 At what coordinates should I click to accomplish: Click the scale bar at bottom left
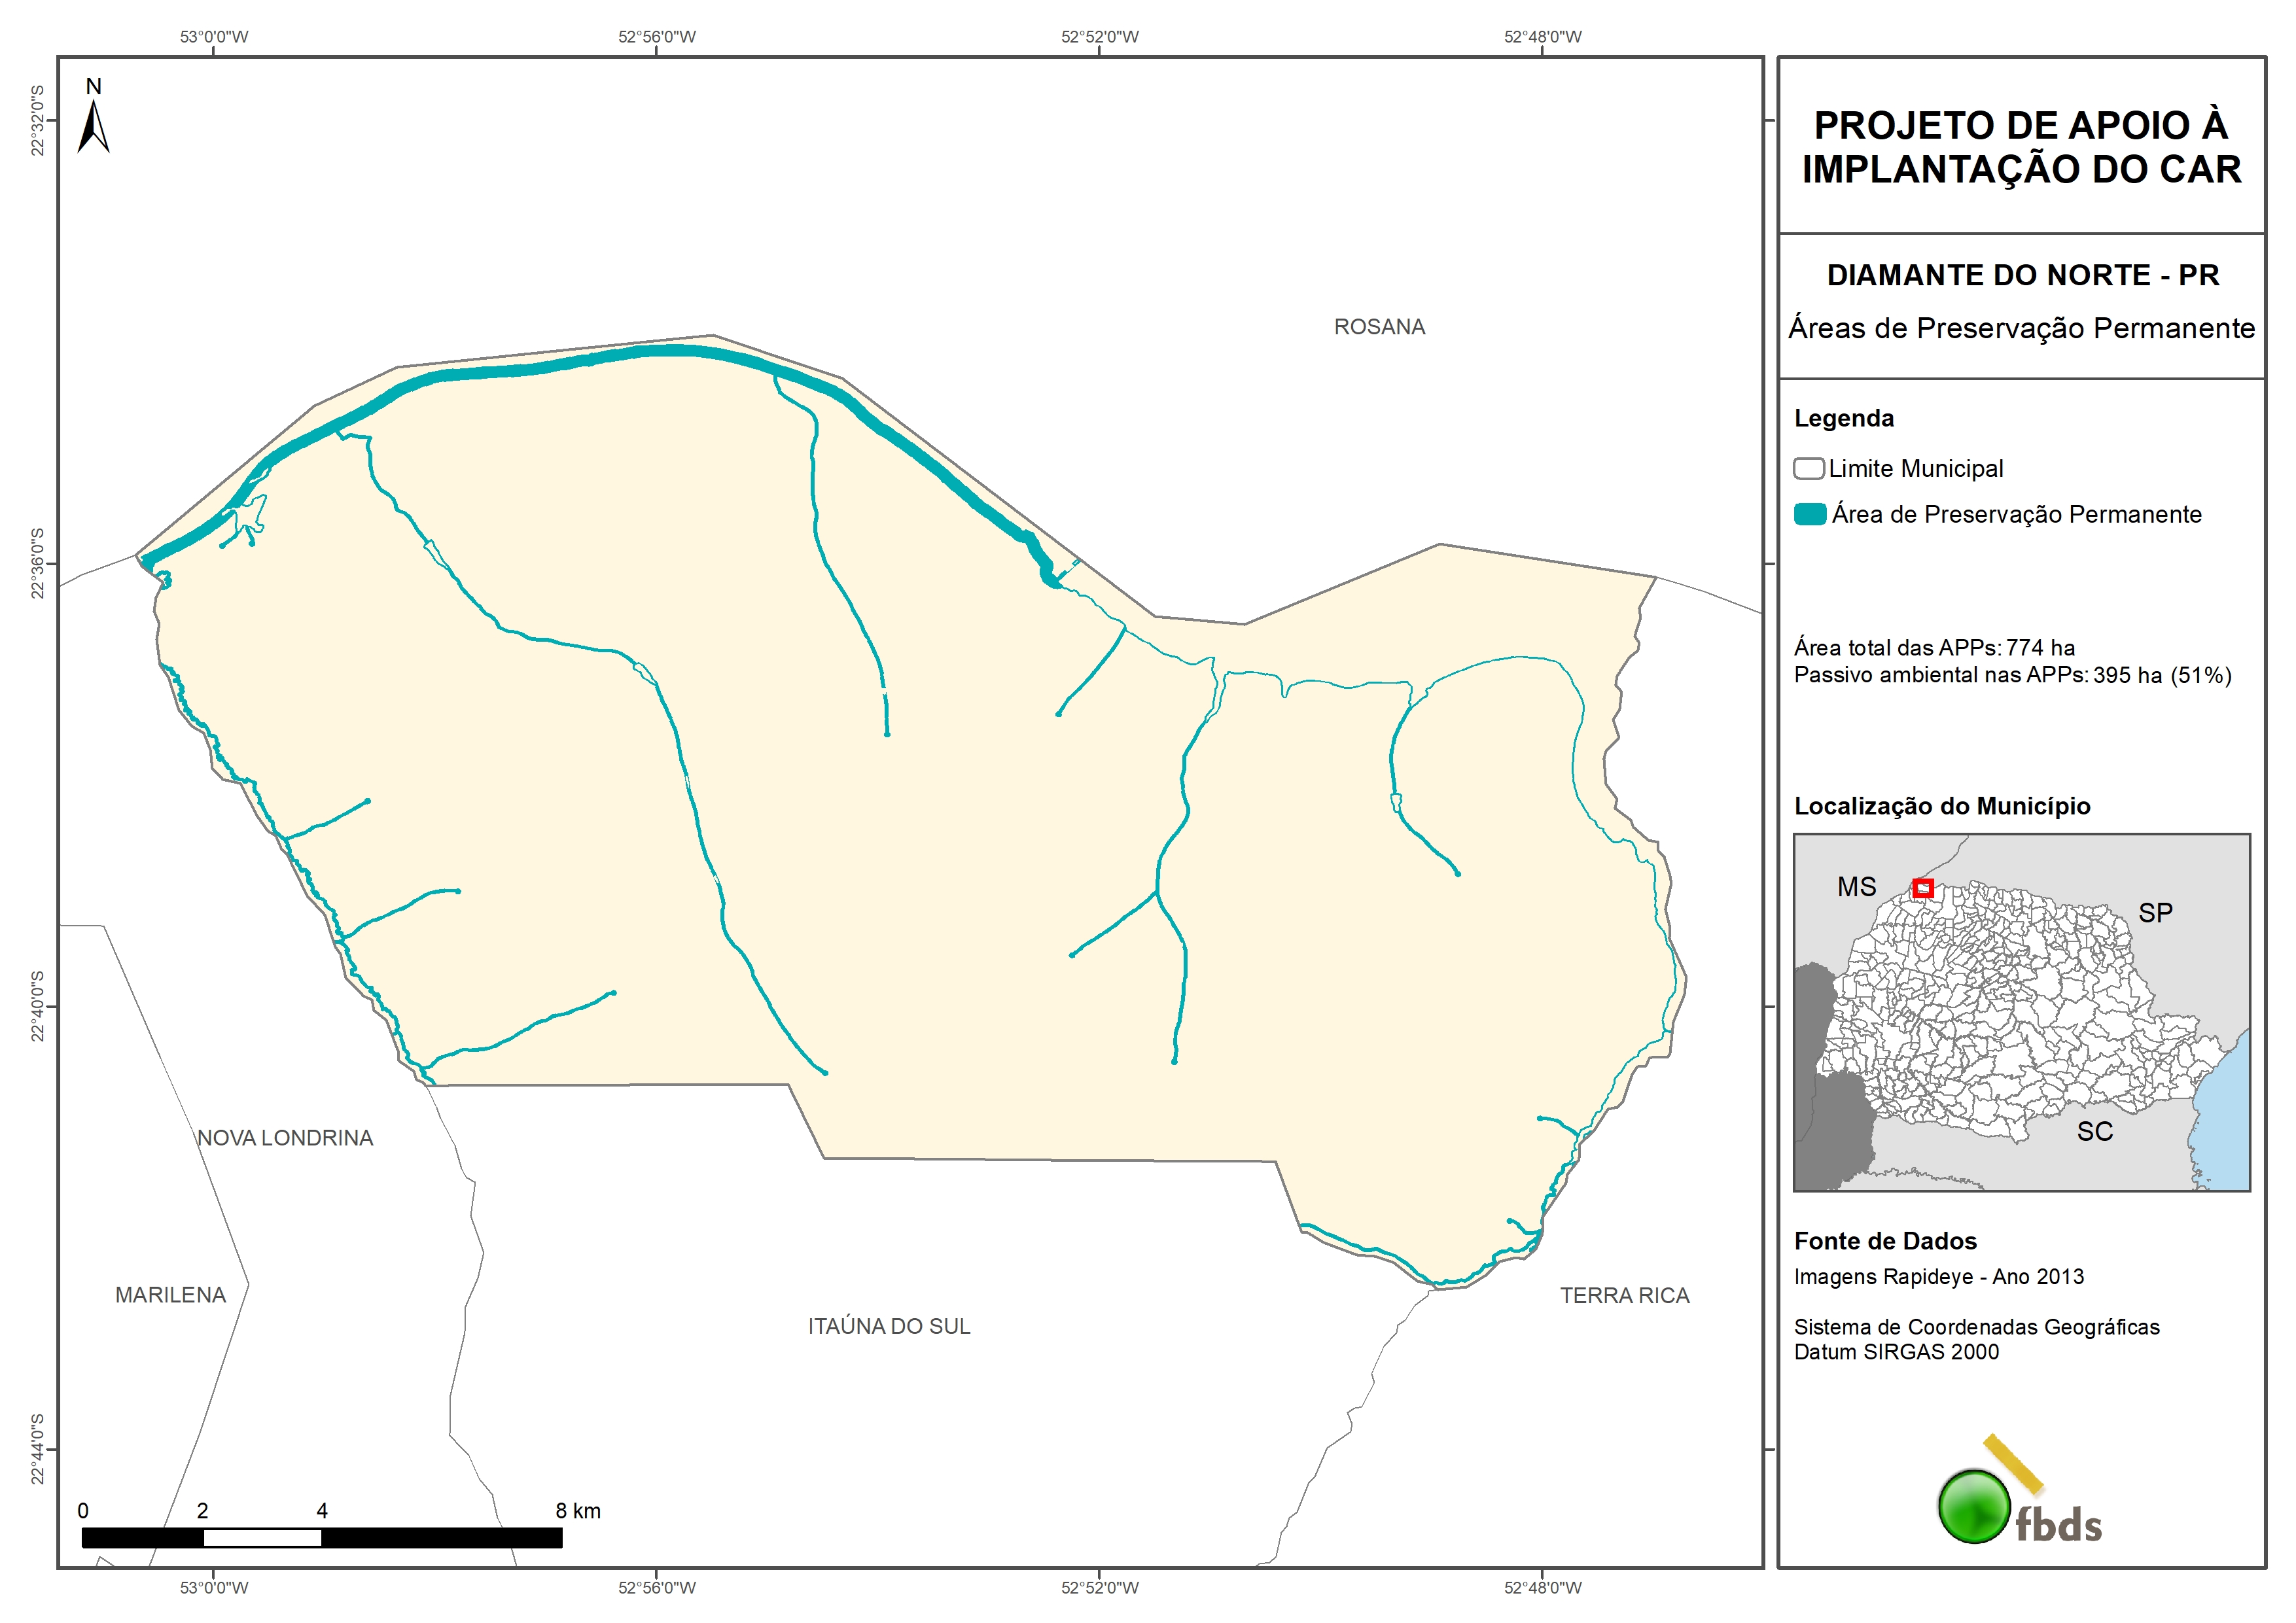tap(321, 1537)
